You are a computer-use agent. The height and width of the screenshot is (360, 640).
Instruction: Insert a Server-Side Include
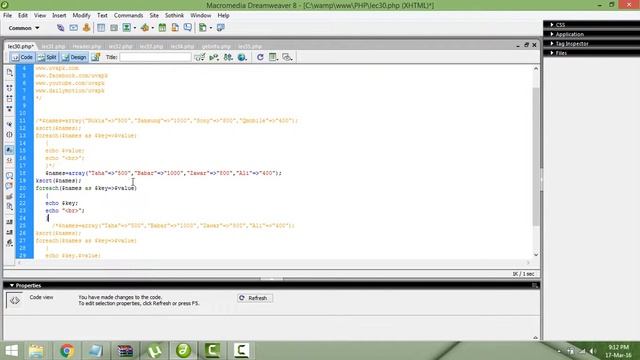tap(175, 28)
